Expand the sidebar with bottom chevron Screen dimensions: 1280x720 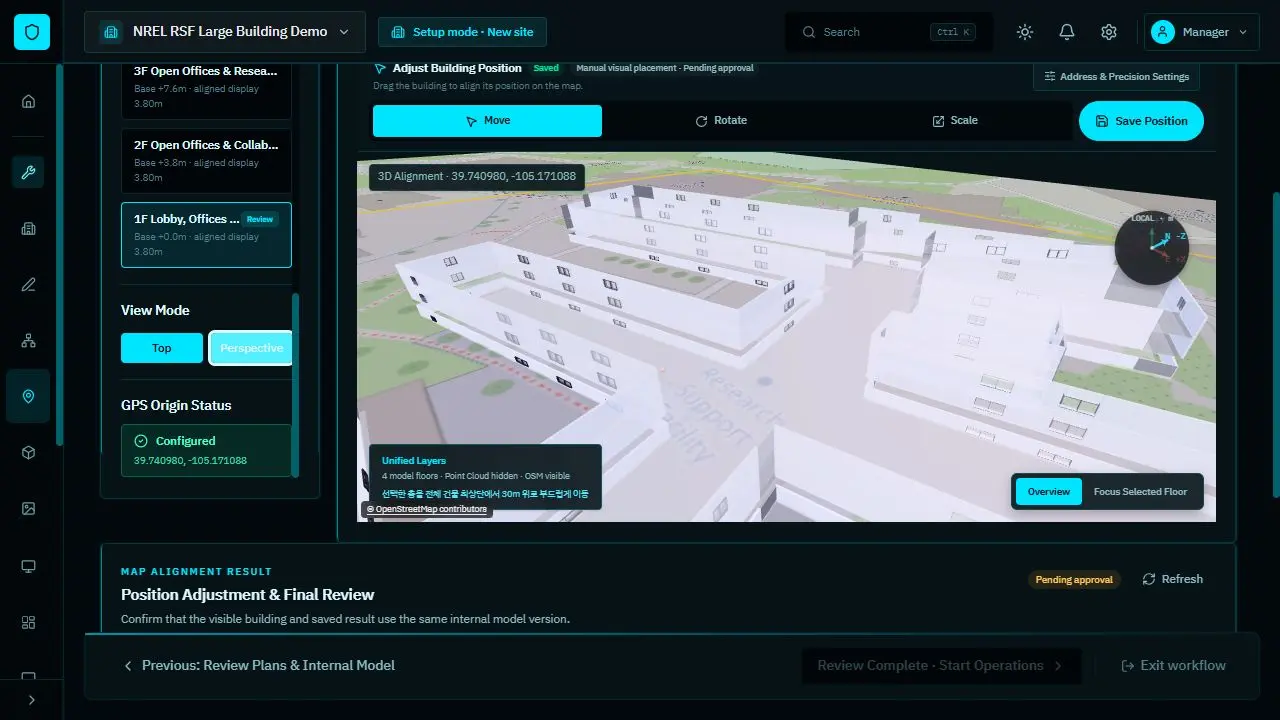pos(31,700)
